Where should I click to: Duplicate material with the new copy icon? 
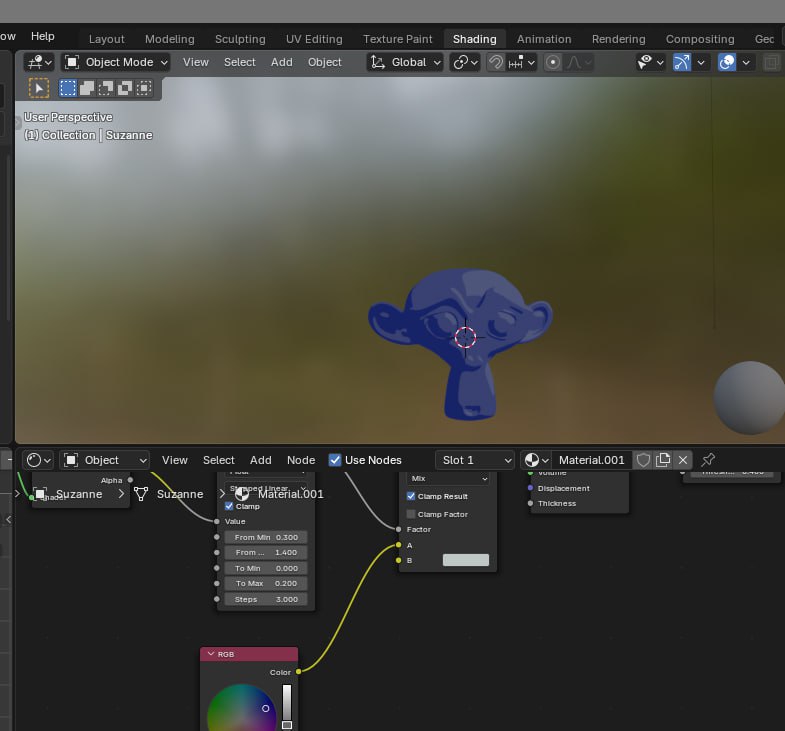(663, 460)
